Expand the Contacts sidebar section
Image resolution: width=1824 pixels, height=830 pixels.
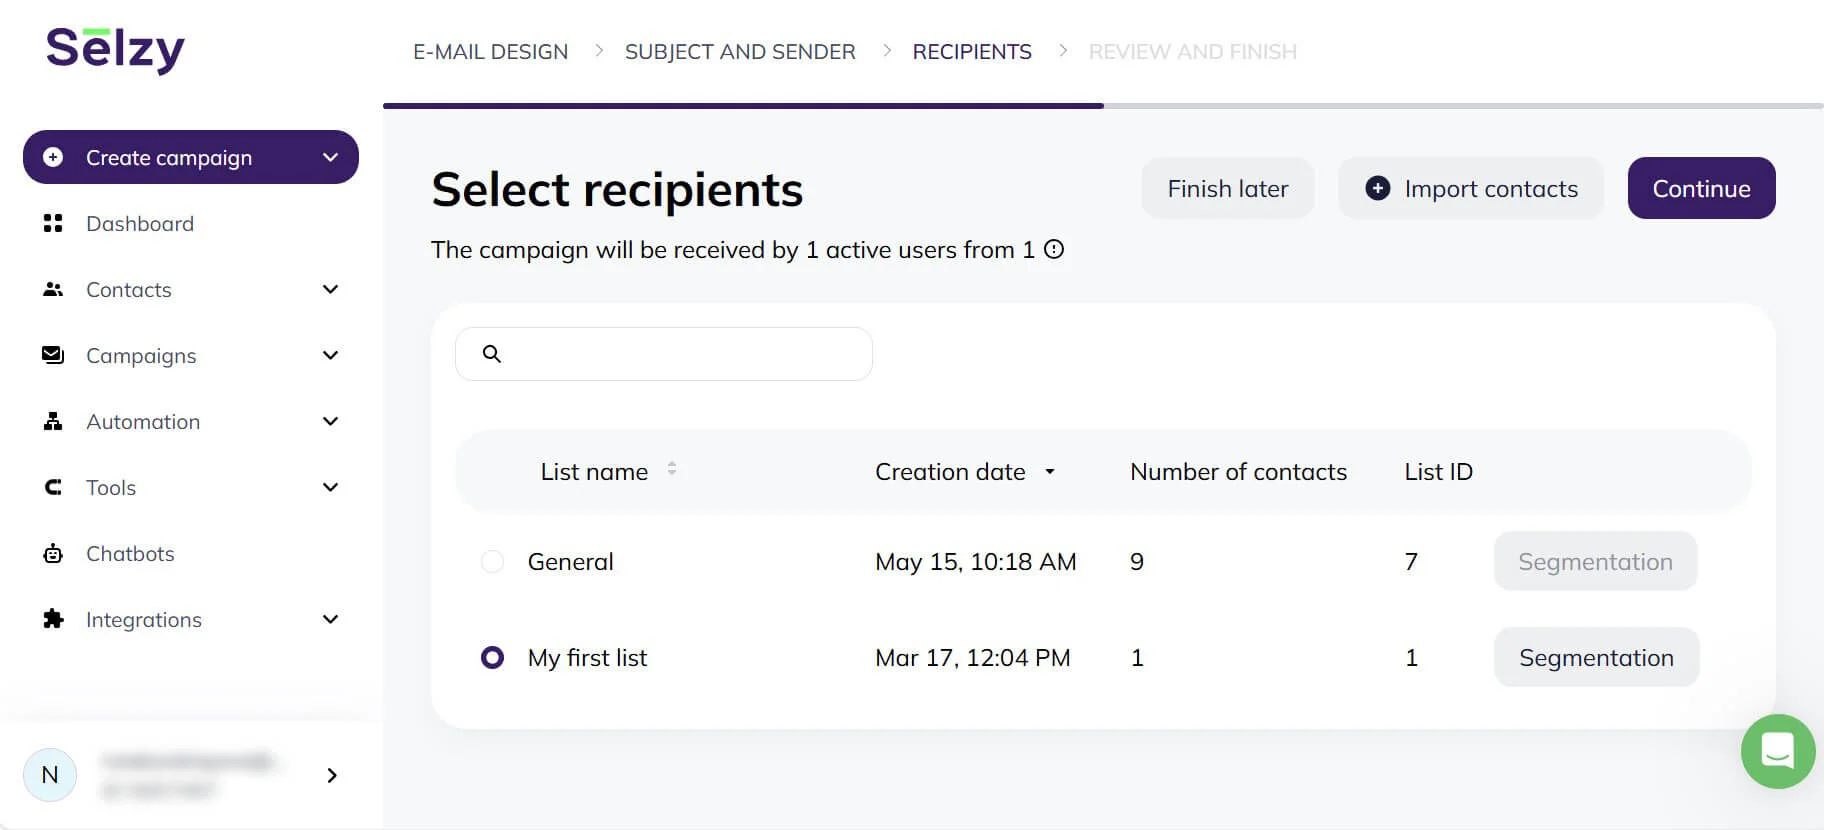coord(331,289)
